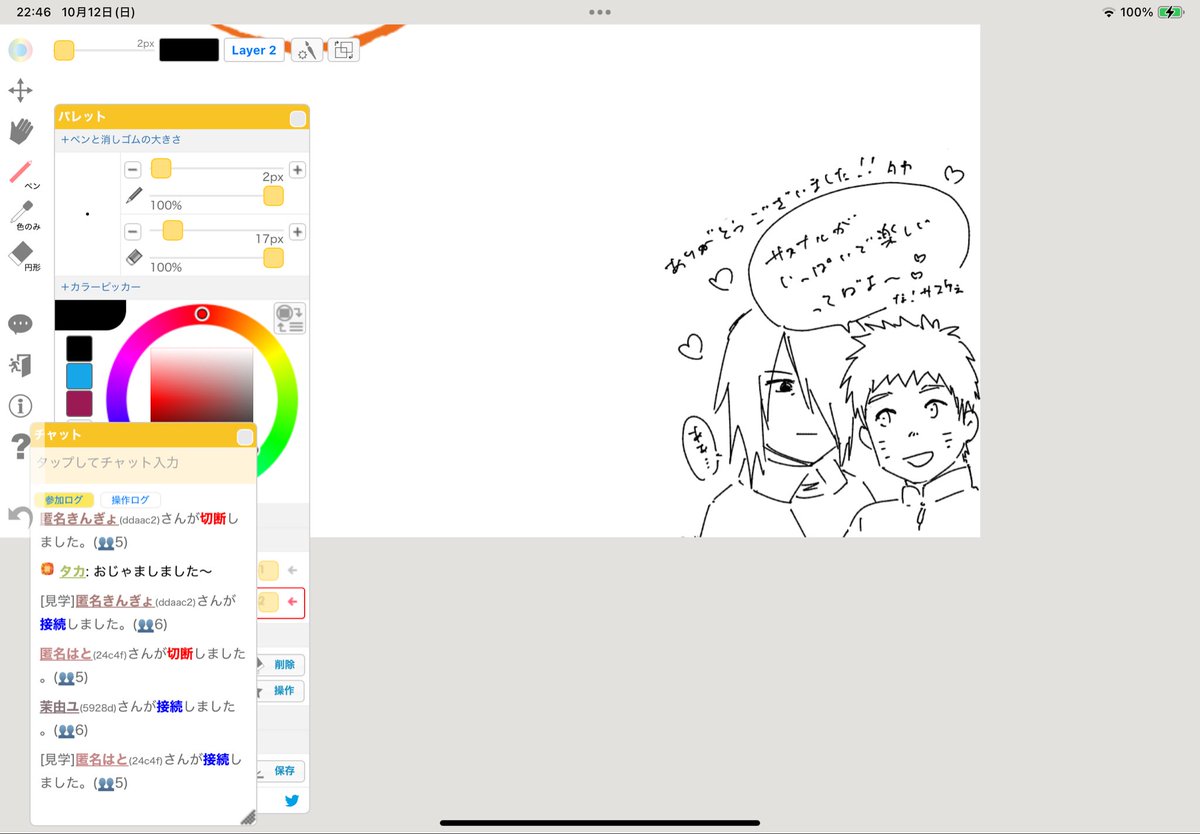Click the saturation square in color picker
Image resolution: width=1200 pixels, height=834 pixels.
202,385
